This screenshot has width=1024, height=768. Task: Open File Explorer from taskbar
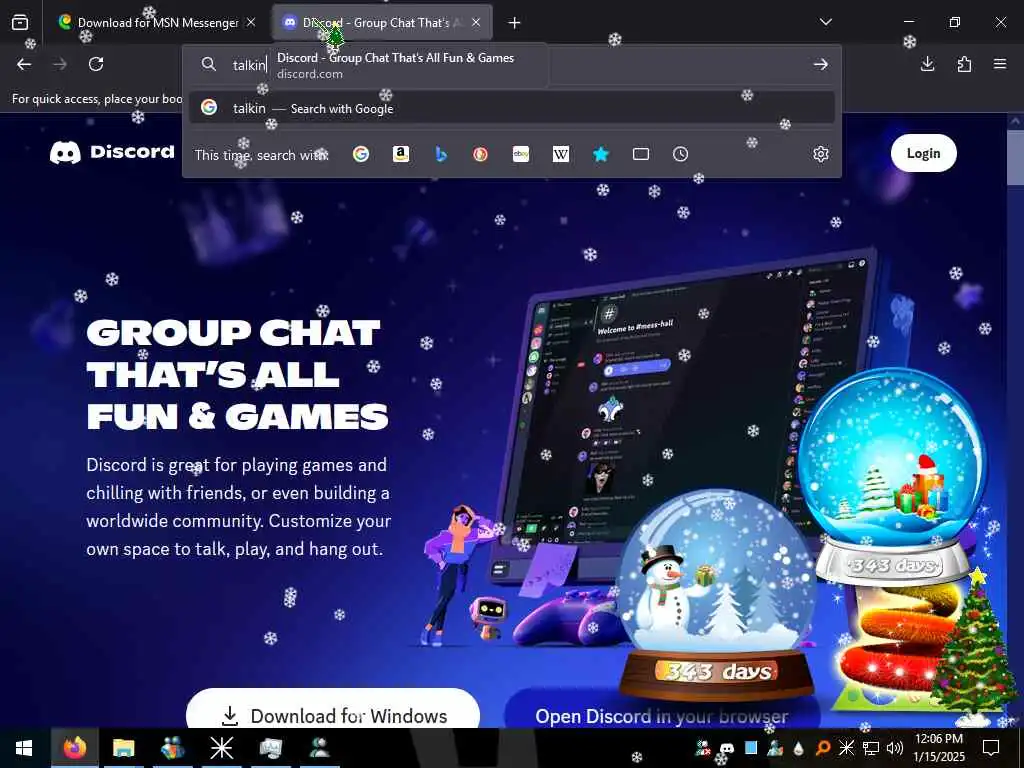click(123, 748)
